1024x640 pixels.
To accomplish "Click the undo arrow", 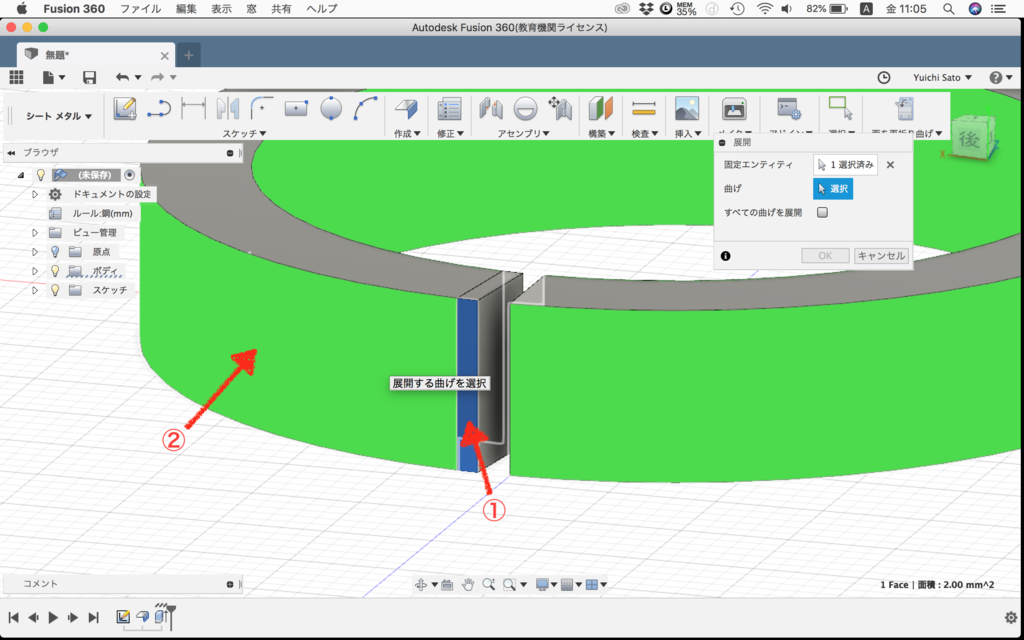I will (122, 77).
